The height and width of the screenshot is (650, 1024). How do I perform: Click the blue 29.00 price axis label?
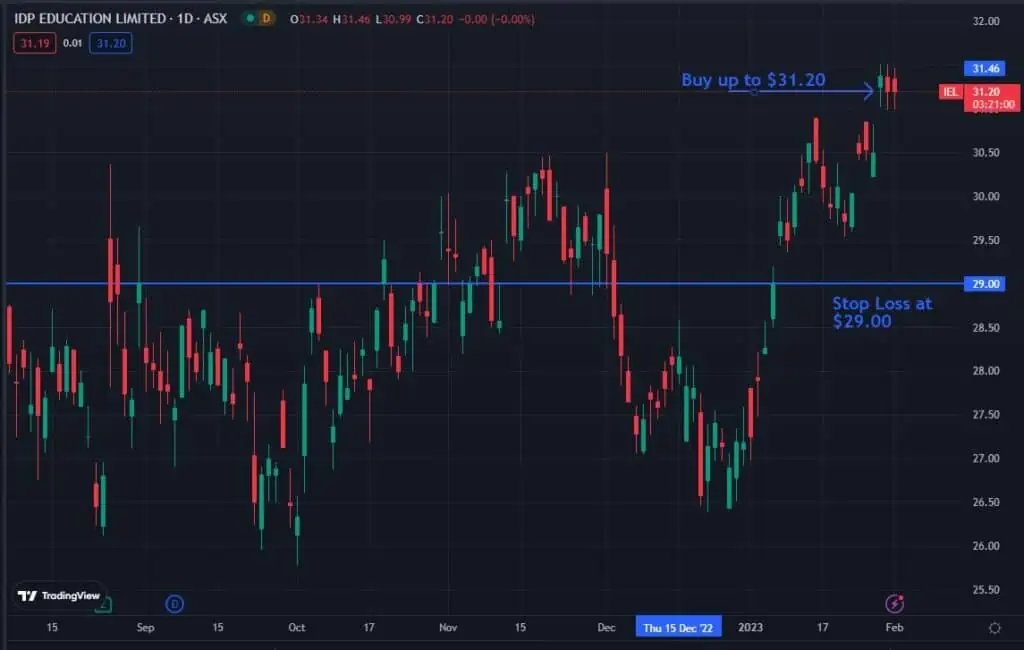(x=986, y=284)
